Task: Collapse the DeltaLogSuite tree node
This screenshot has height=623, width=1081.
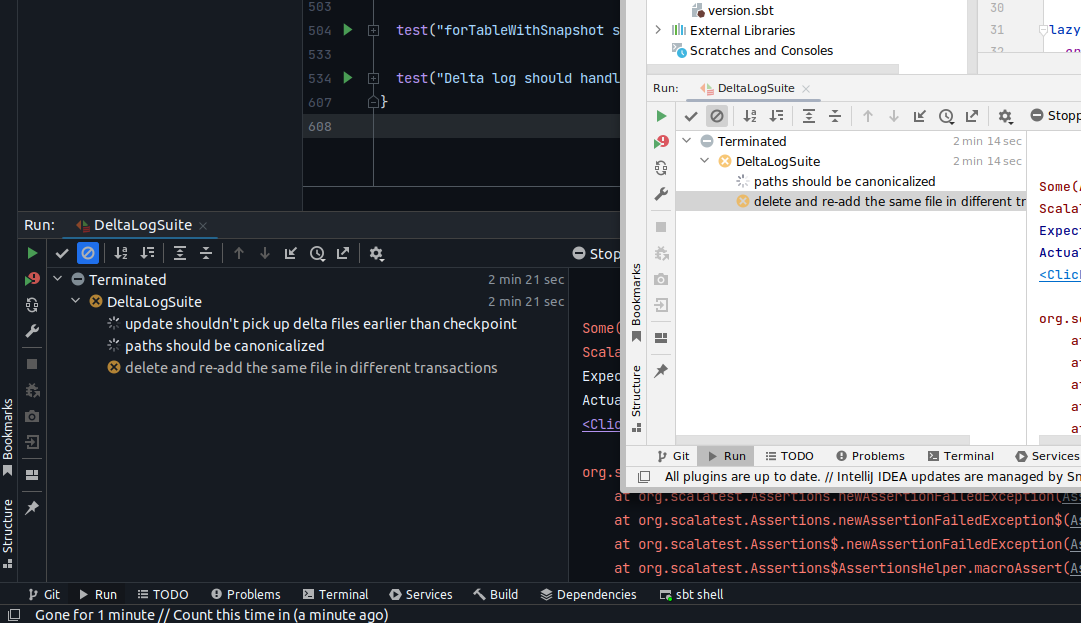Action: 74,300
